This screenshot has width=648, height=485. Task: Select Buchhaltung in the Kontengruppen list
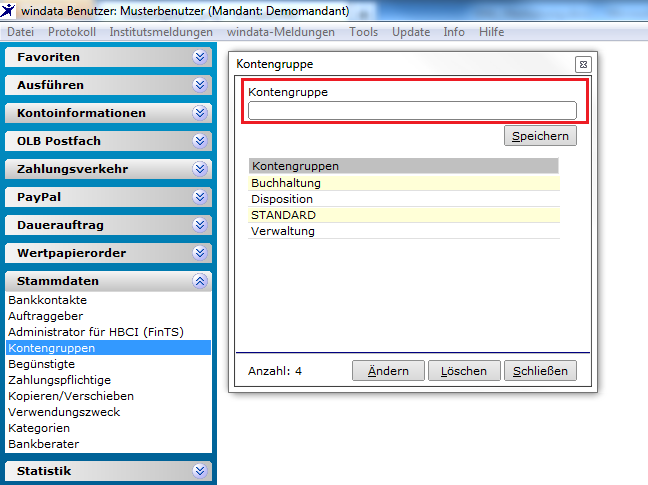[x=404, y=183]
